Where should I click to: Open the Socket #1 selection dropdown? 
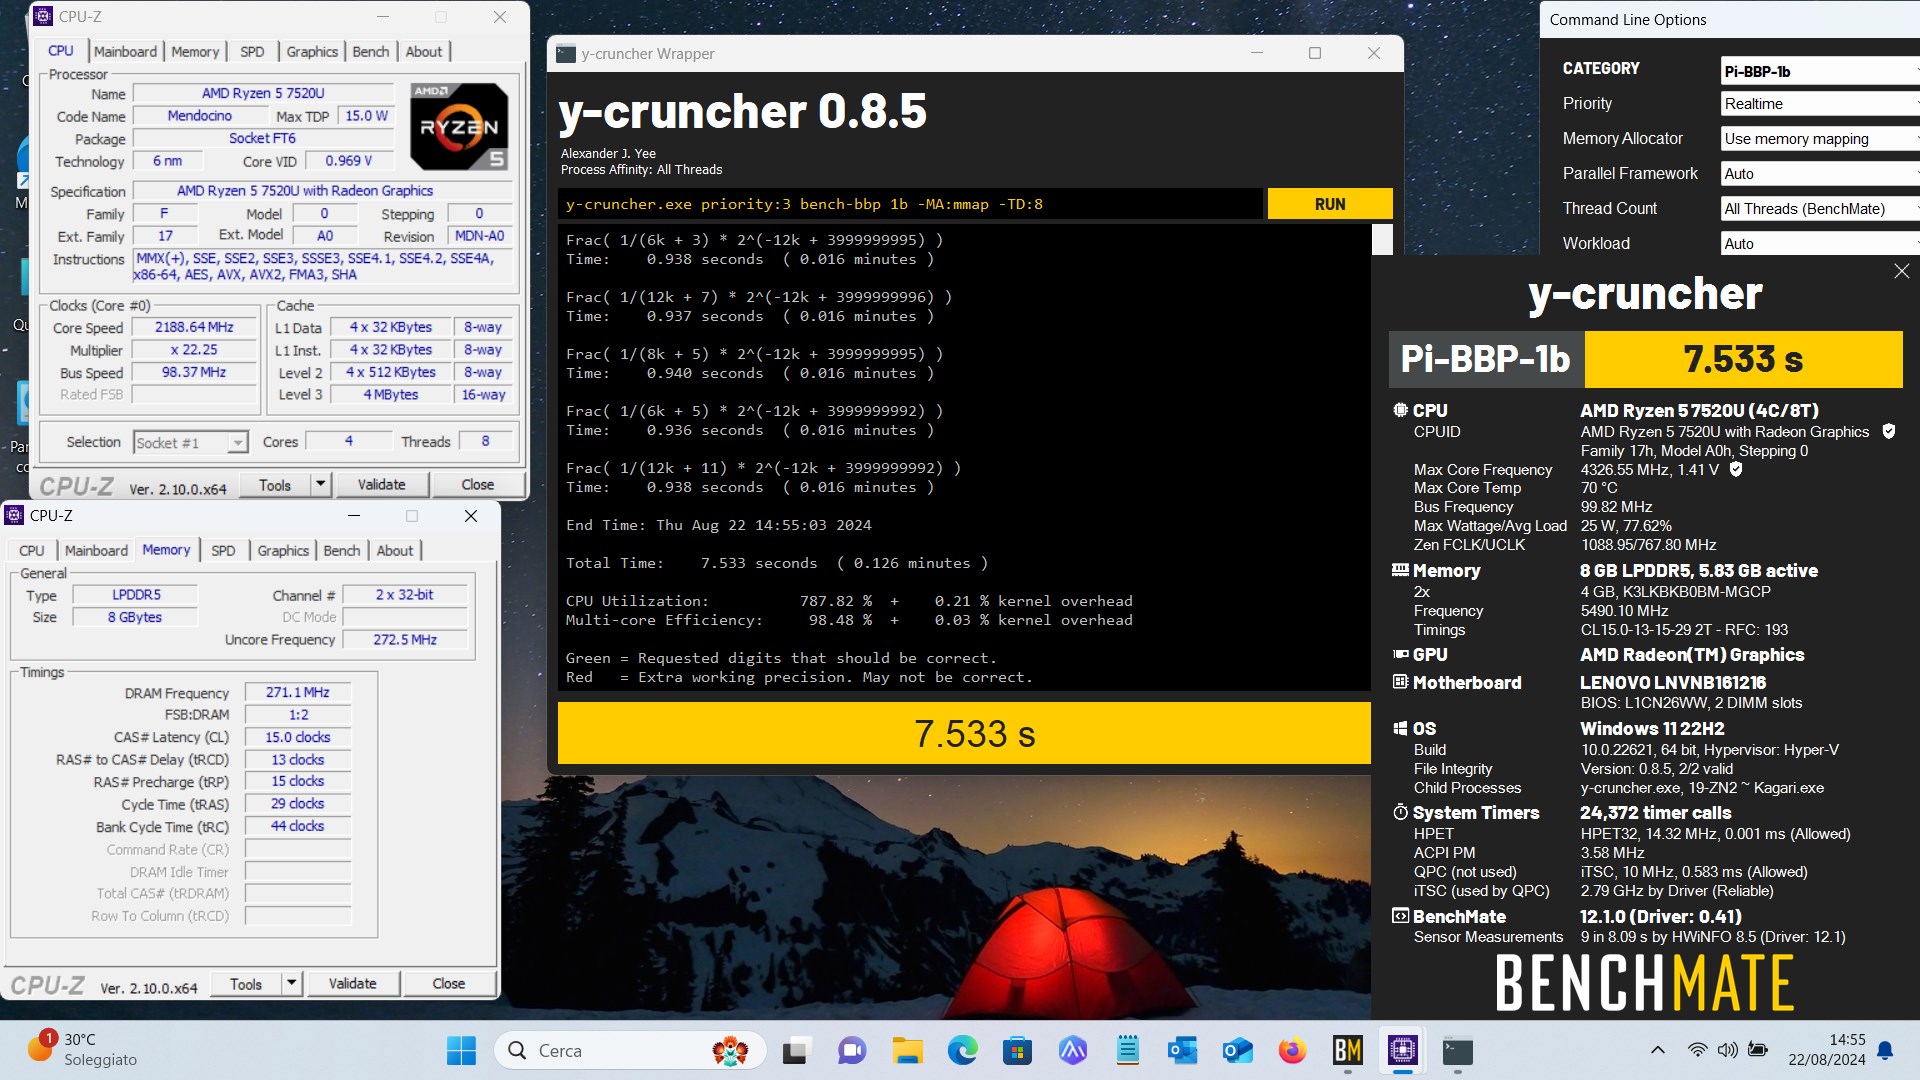tap(190, 442)
